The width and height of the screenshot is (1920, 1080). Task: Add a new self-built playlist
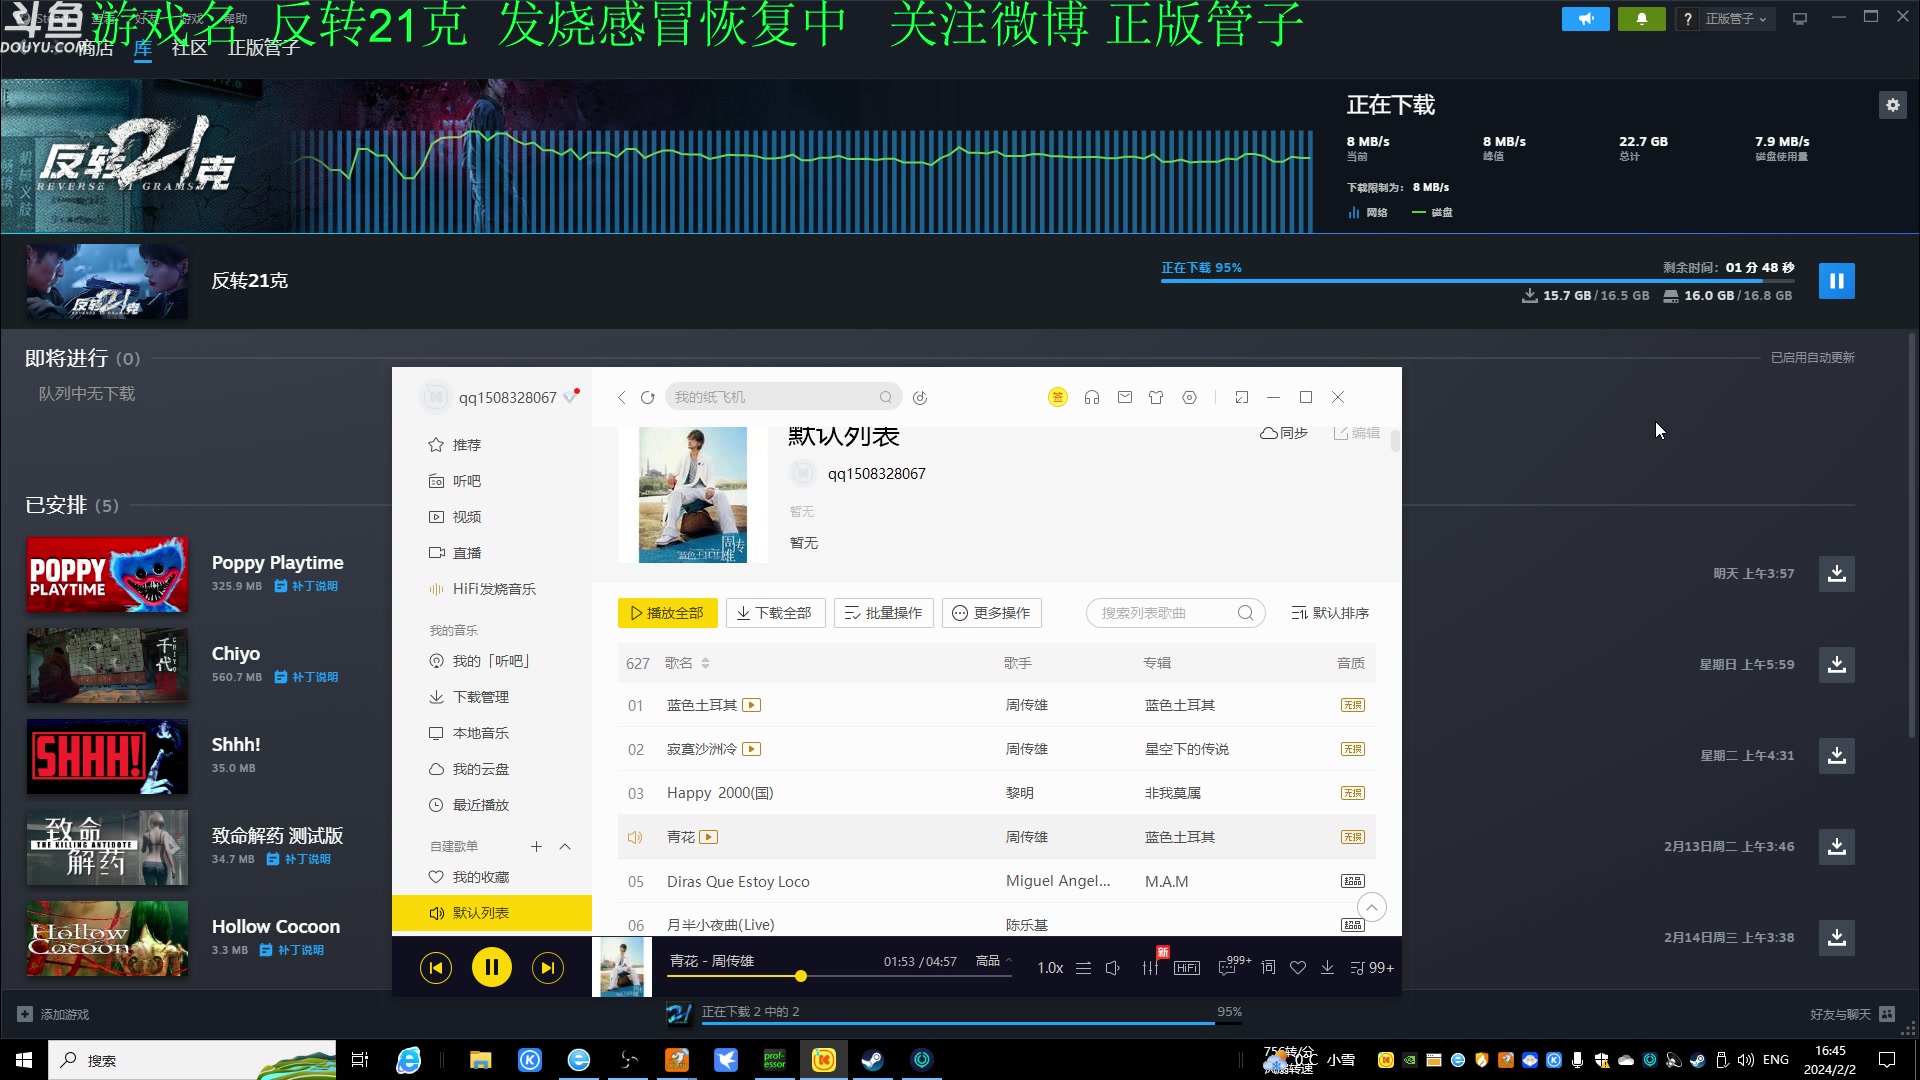coord(536,847)
